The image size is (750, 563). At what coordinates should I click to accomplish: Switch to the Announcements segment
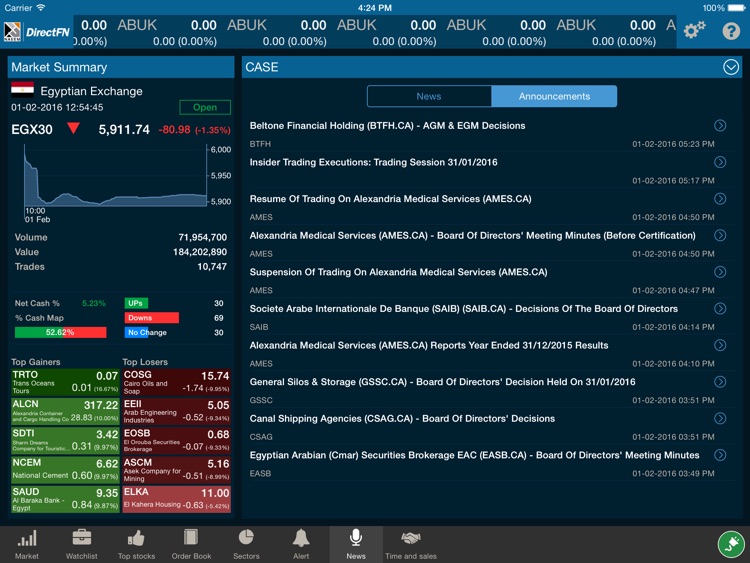(x=554, y=96)
